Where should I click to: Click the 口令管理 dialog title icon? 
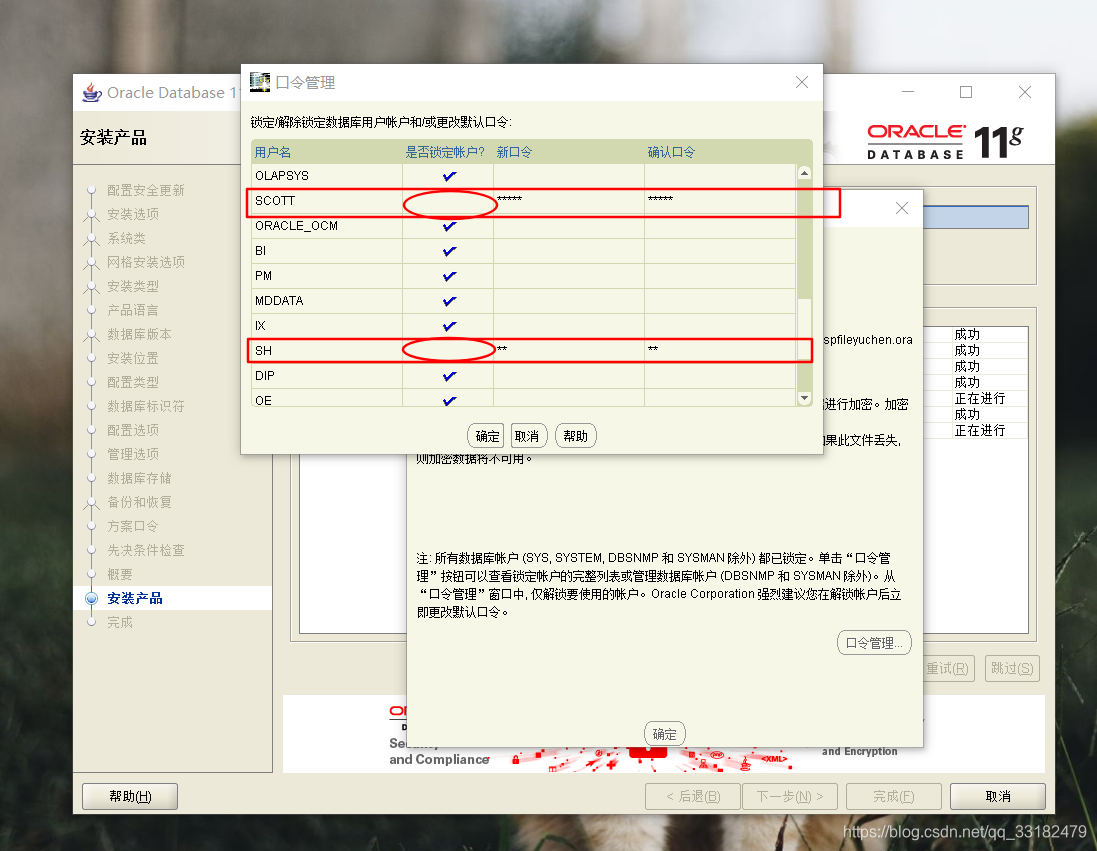click(260, 82)
